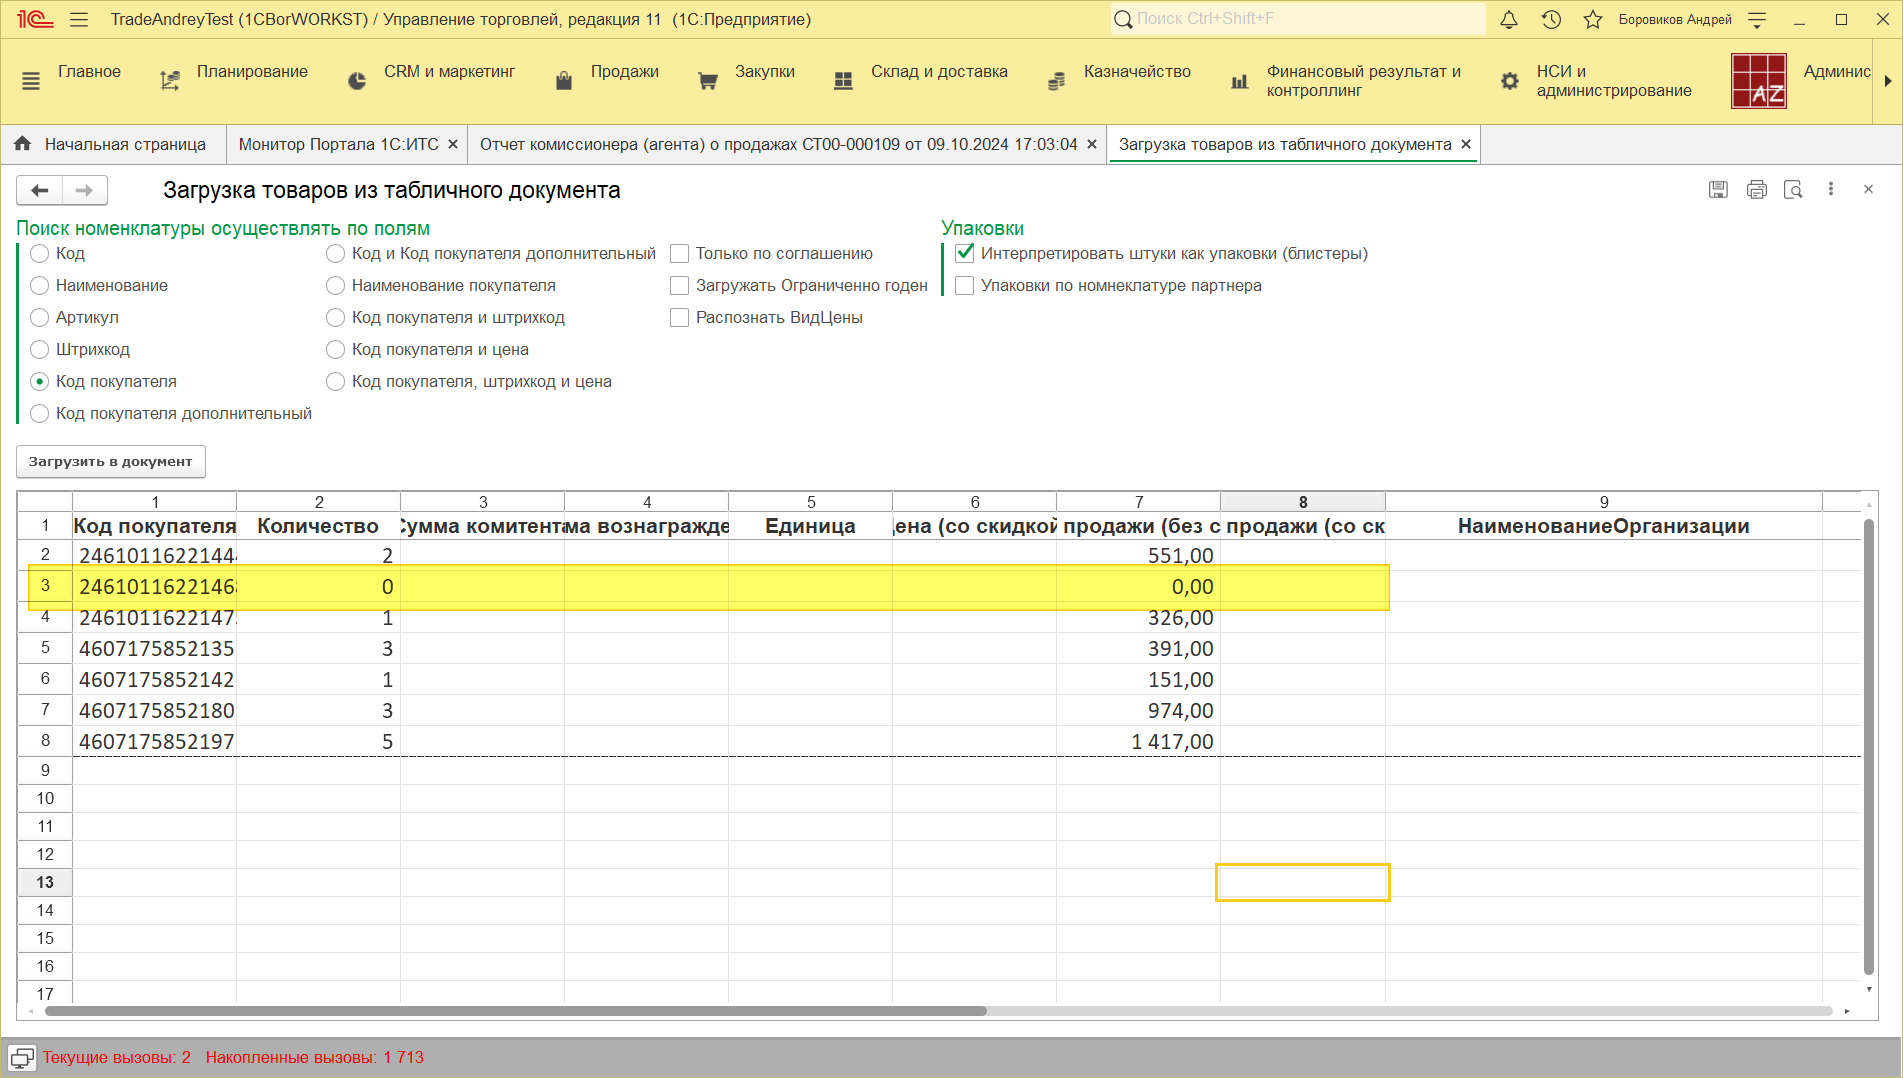Click the notifications bell icon
This screenshot has height=1078, width=1903.
tap(1509, 19)
